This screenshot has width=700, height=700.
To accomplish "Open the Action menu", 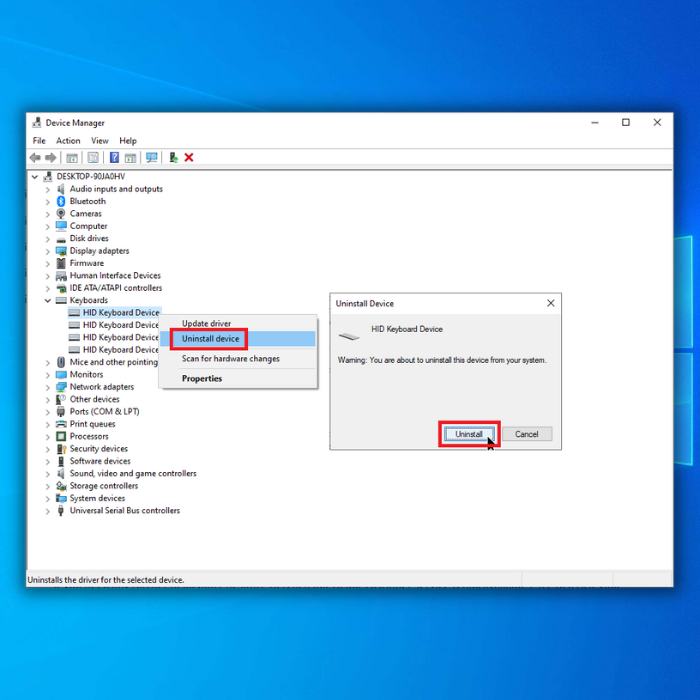I will coord(68,141).
